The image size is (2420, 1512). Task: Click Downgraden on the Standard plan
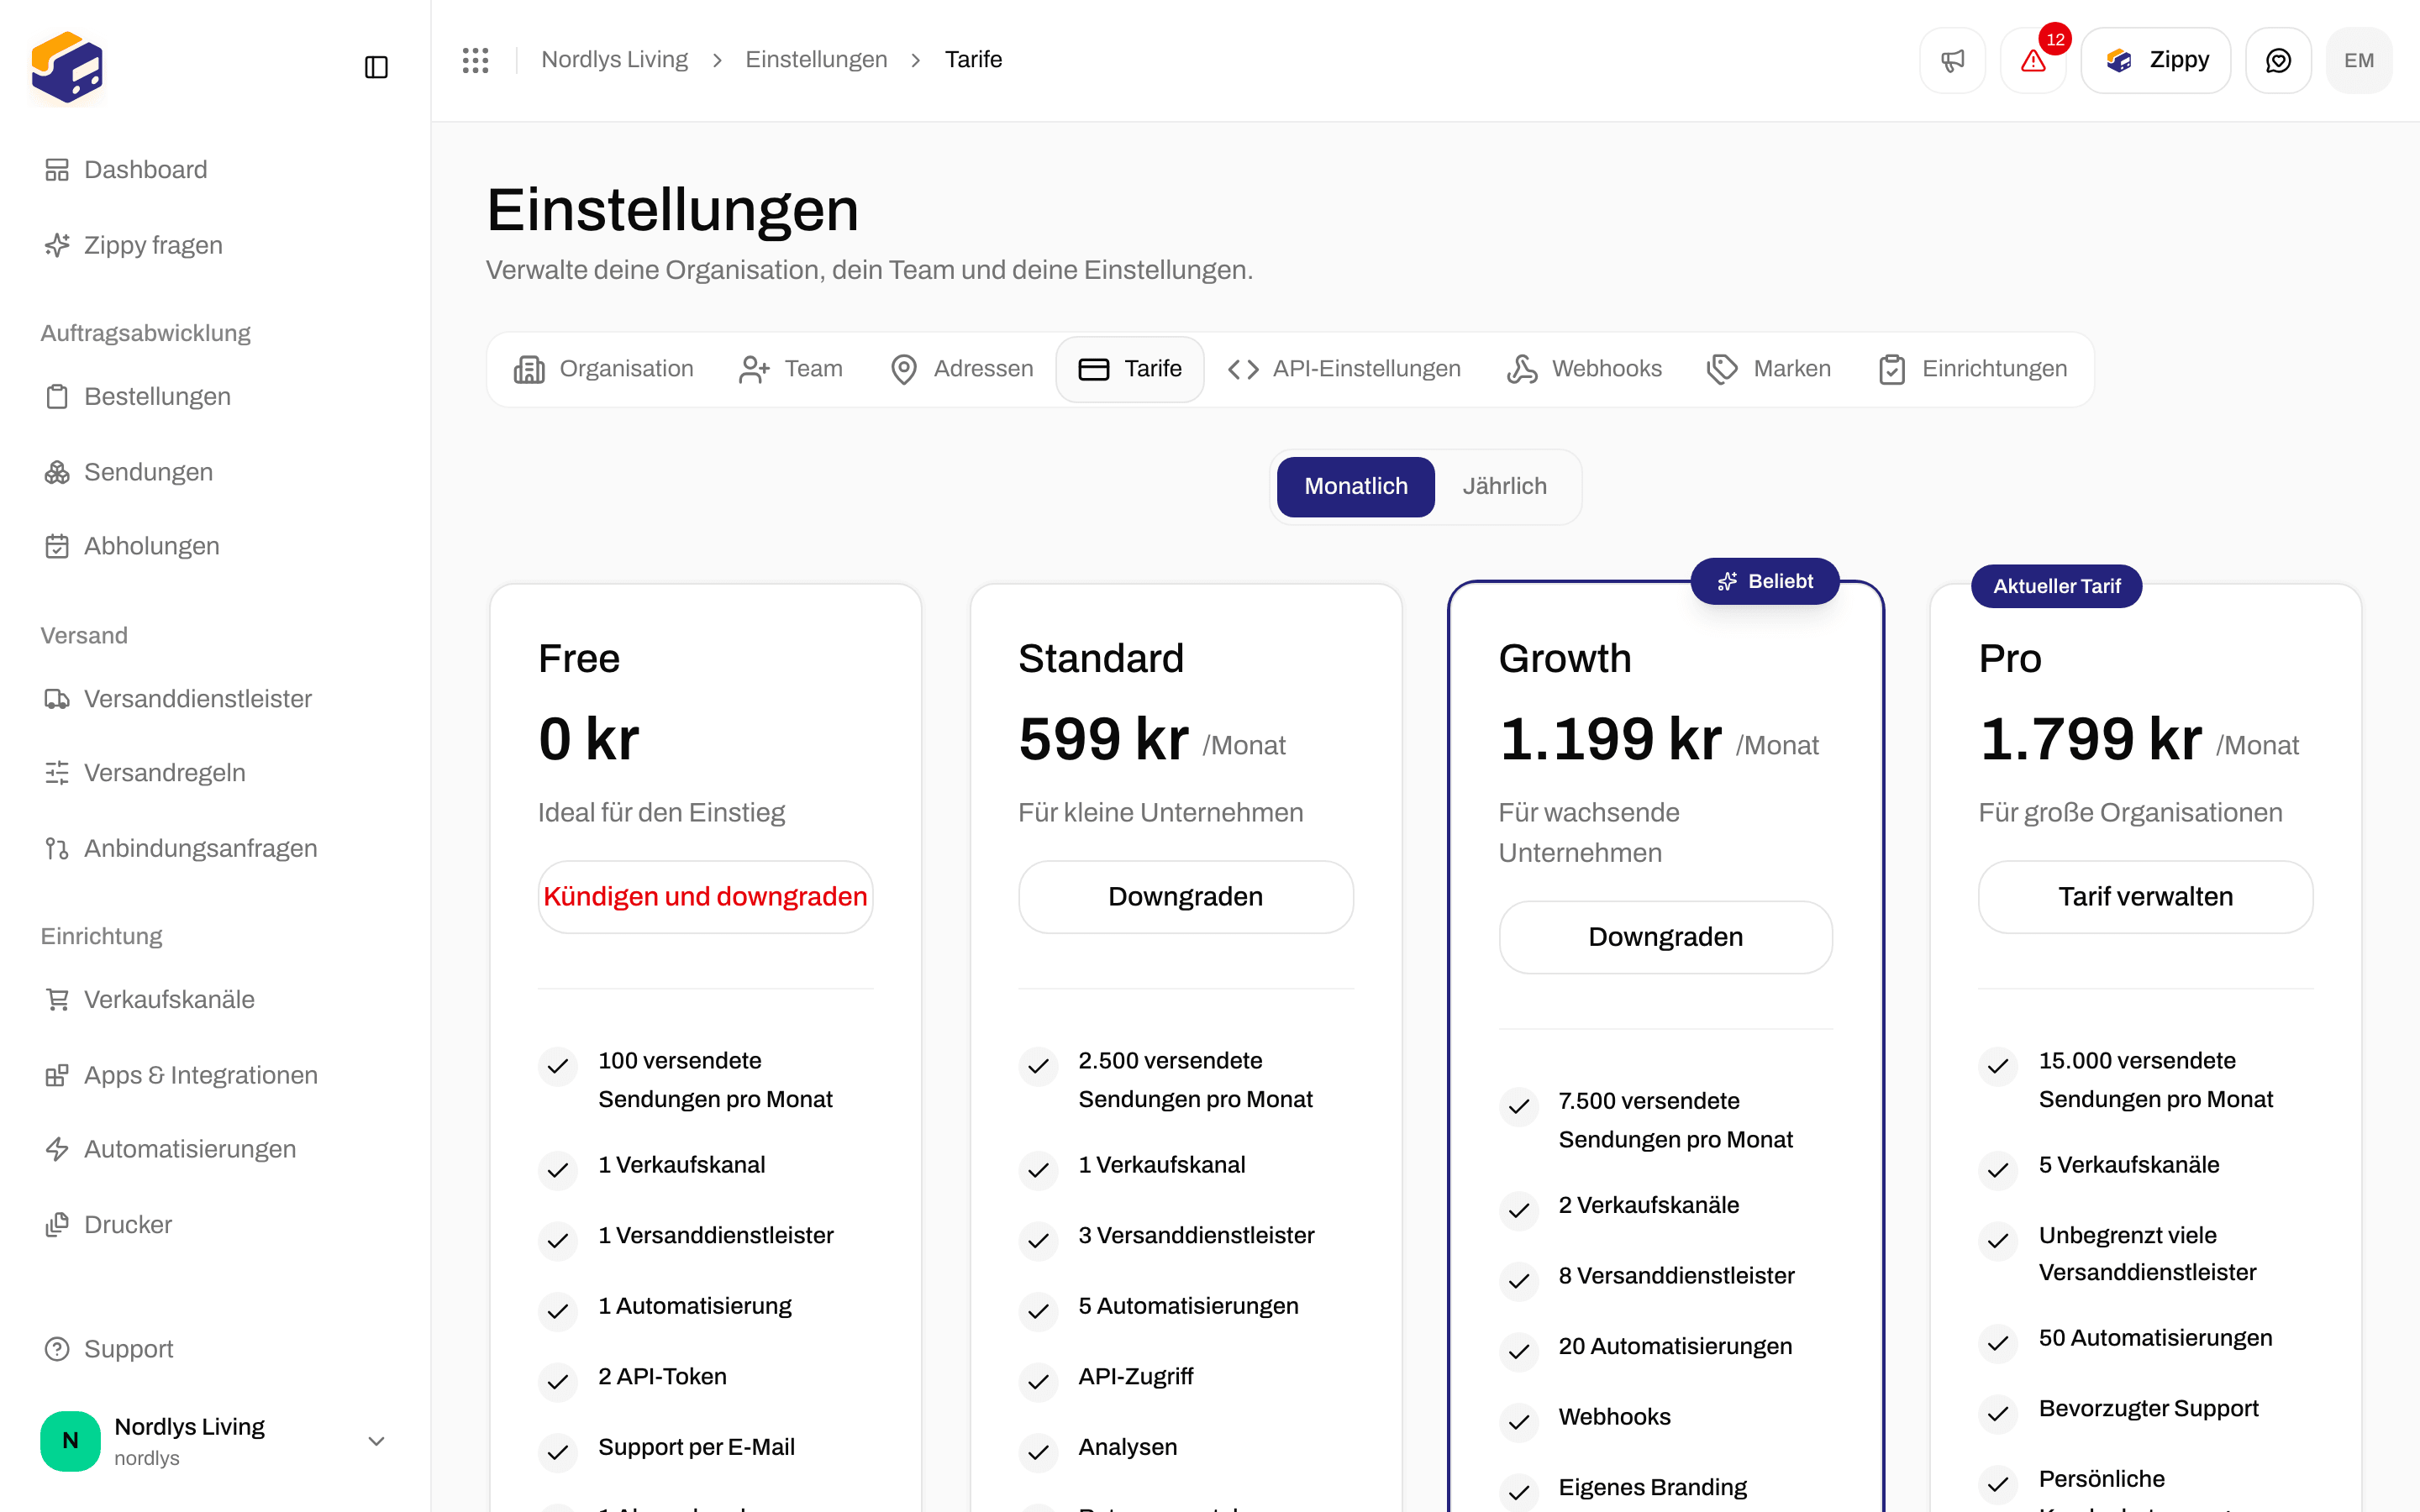point(1185,897)
